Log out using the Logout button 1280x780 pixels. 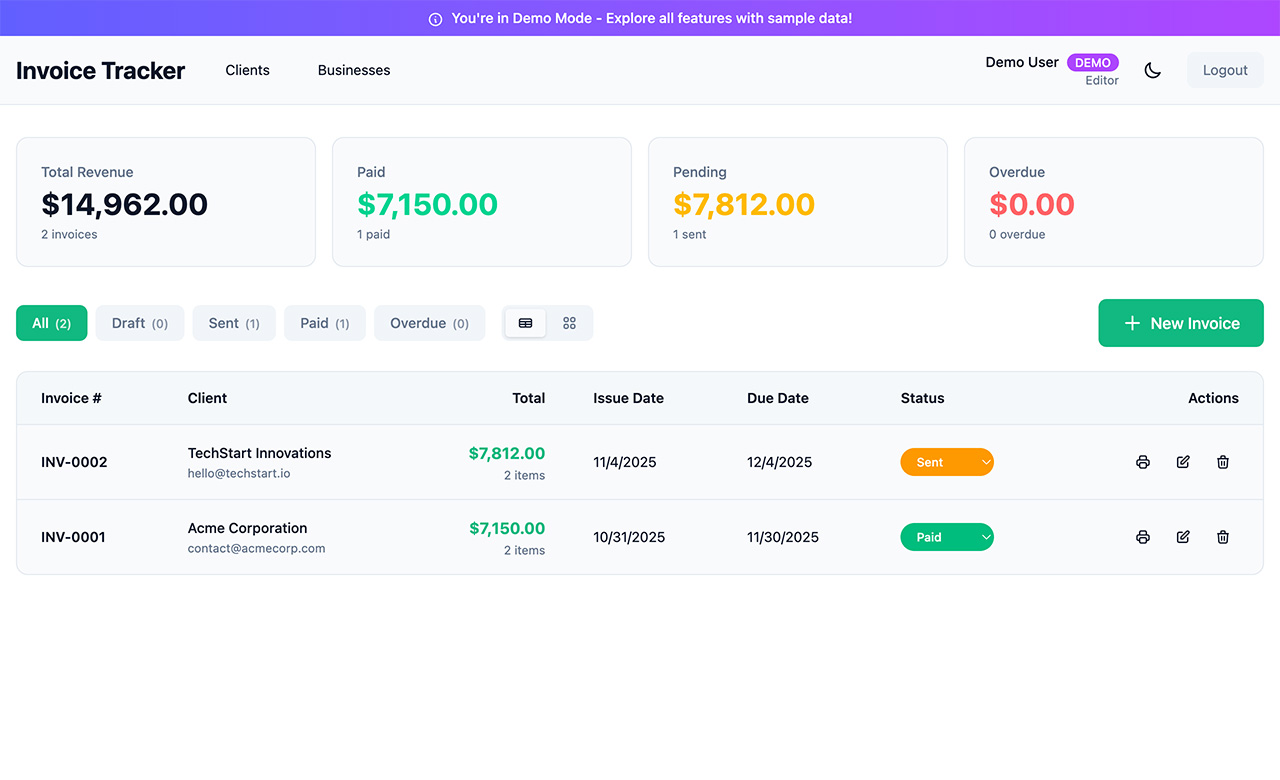[x=1225, y=70]
